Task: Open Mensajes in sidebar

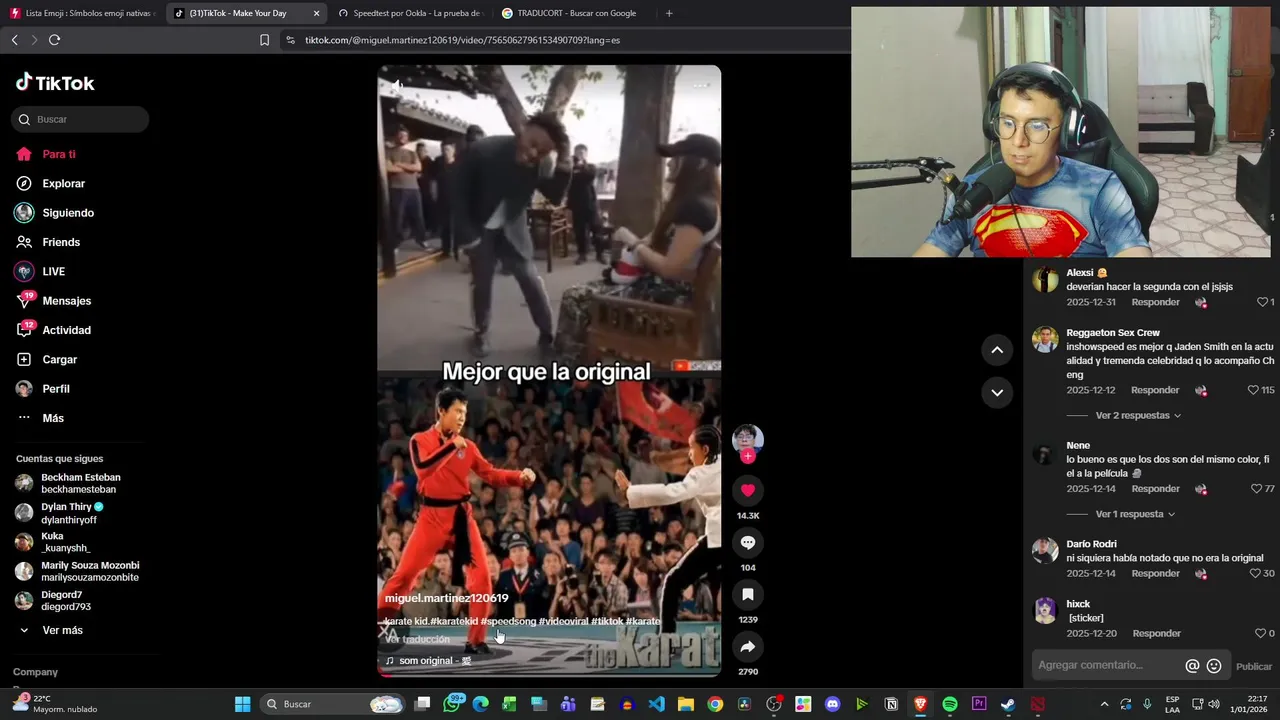Action: click(x=66, y=301)
